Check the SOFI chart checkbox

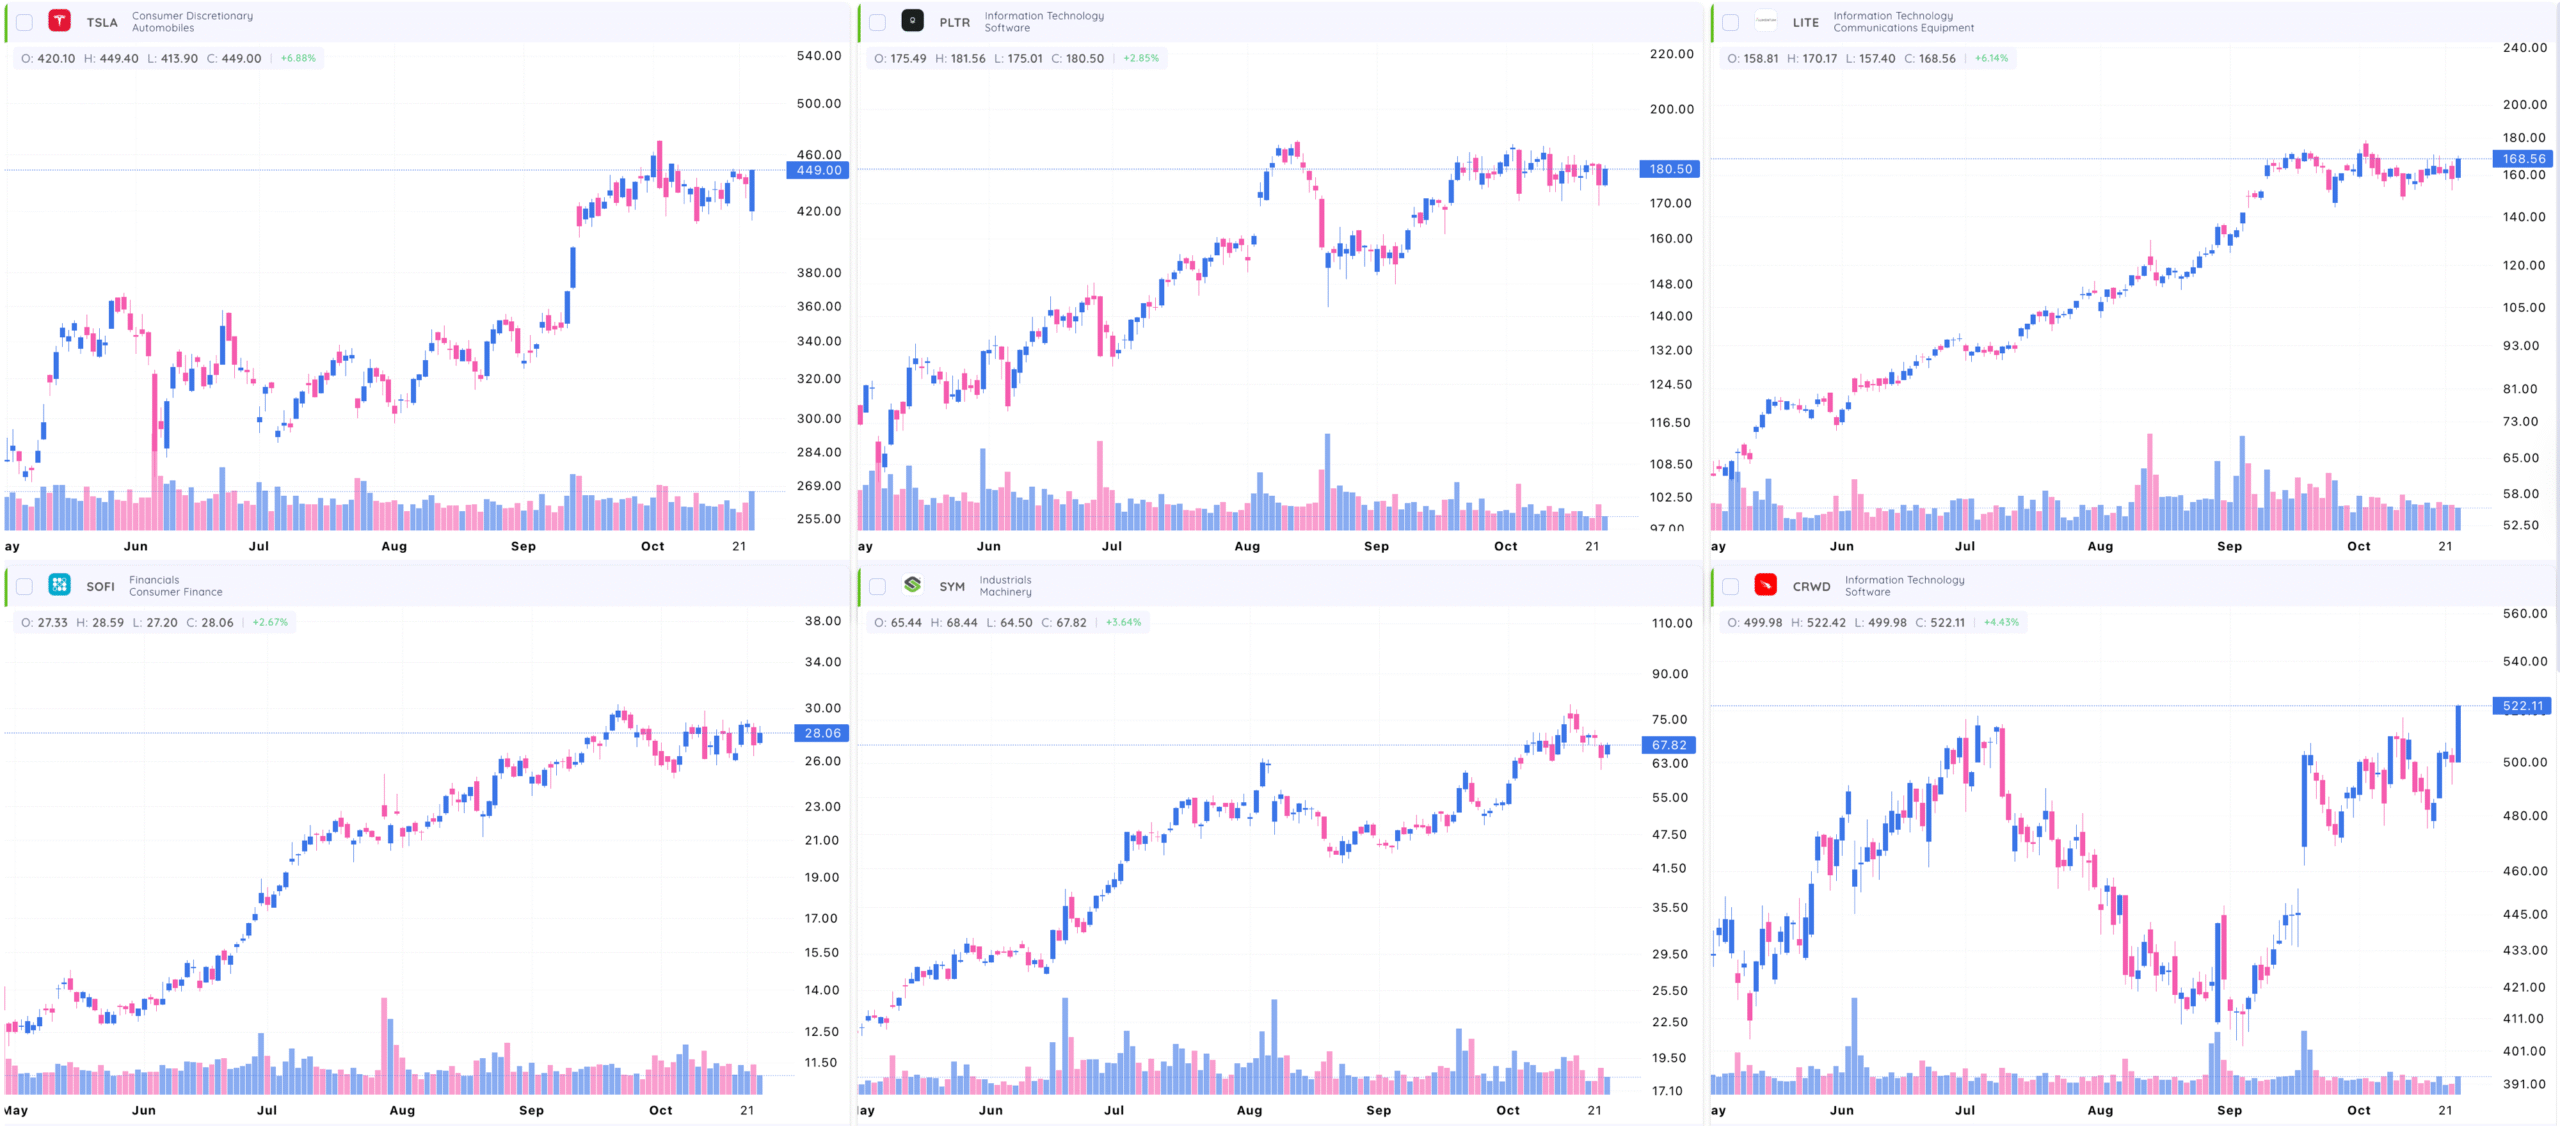tap(25, 586)
